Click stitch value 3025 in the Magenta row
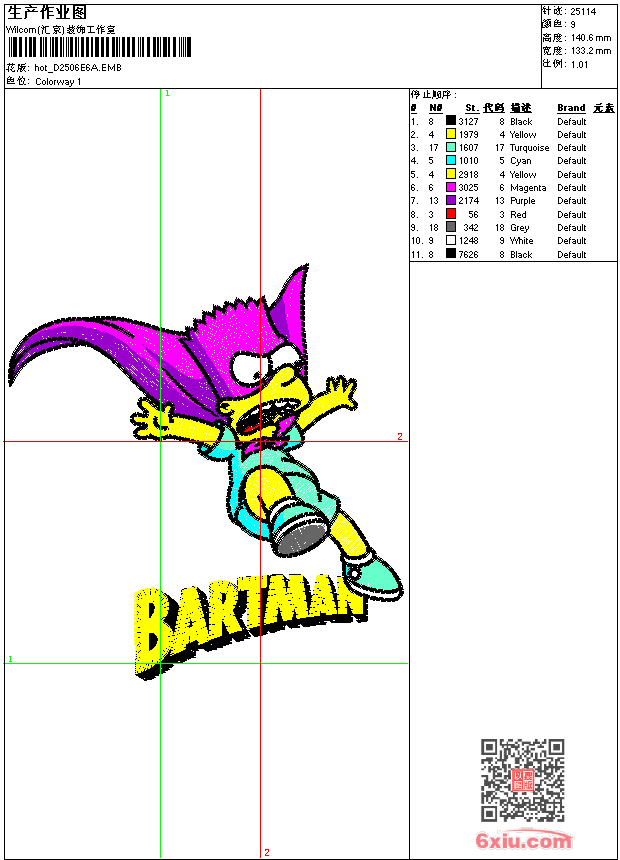 click(469, 188)
